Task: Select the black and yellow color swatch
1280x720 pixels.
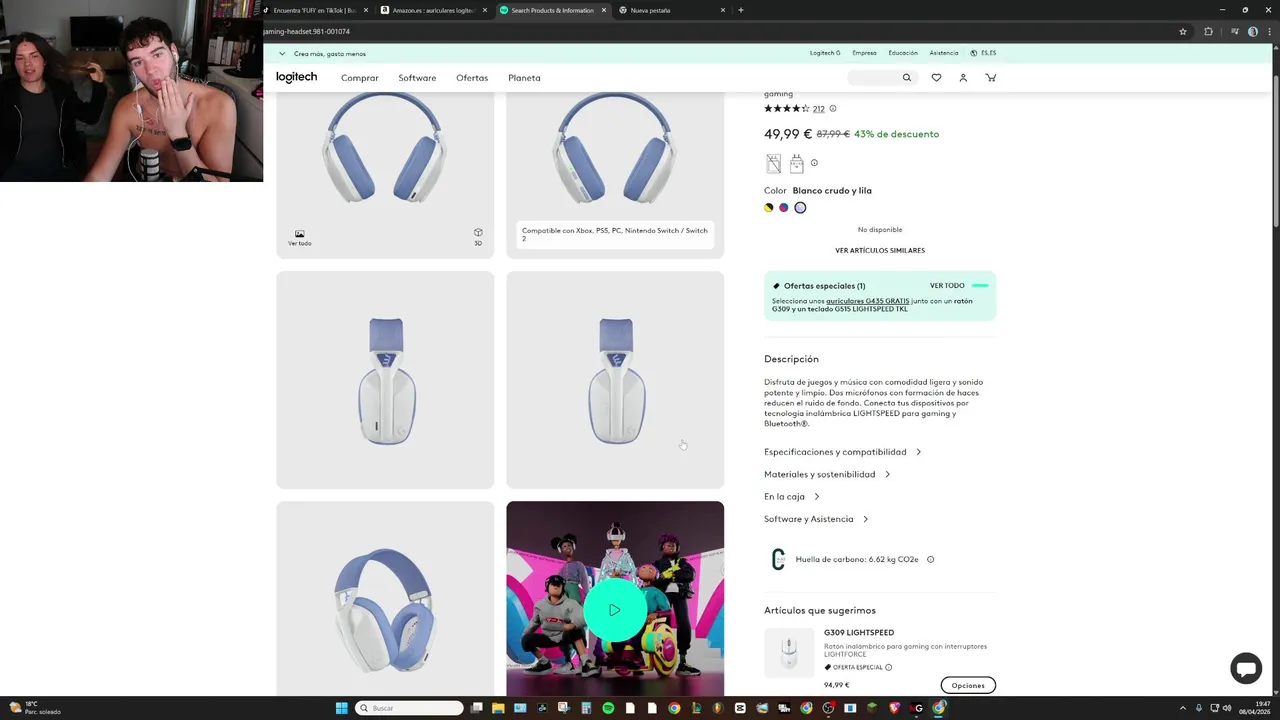Action: point(769,208)
